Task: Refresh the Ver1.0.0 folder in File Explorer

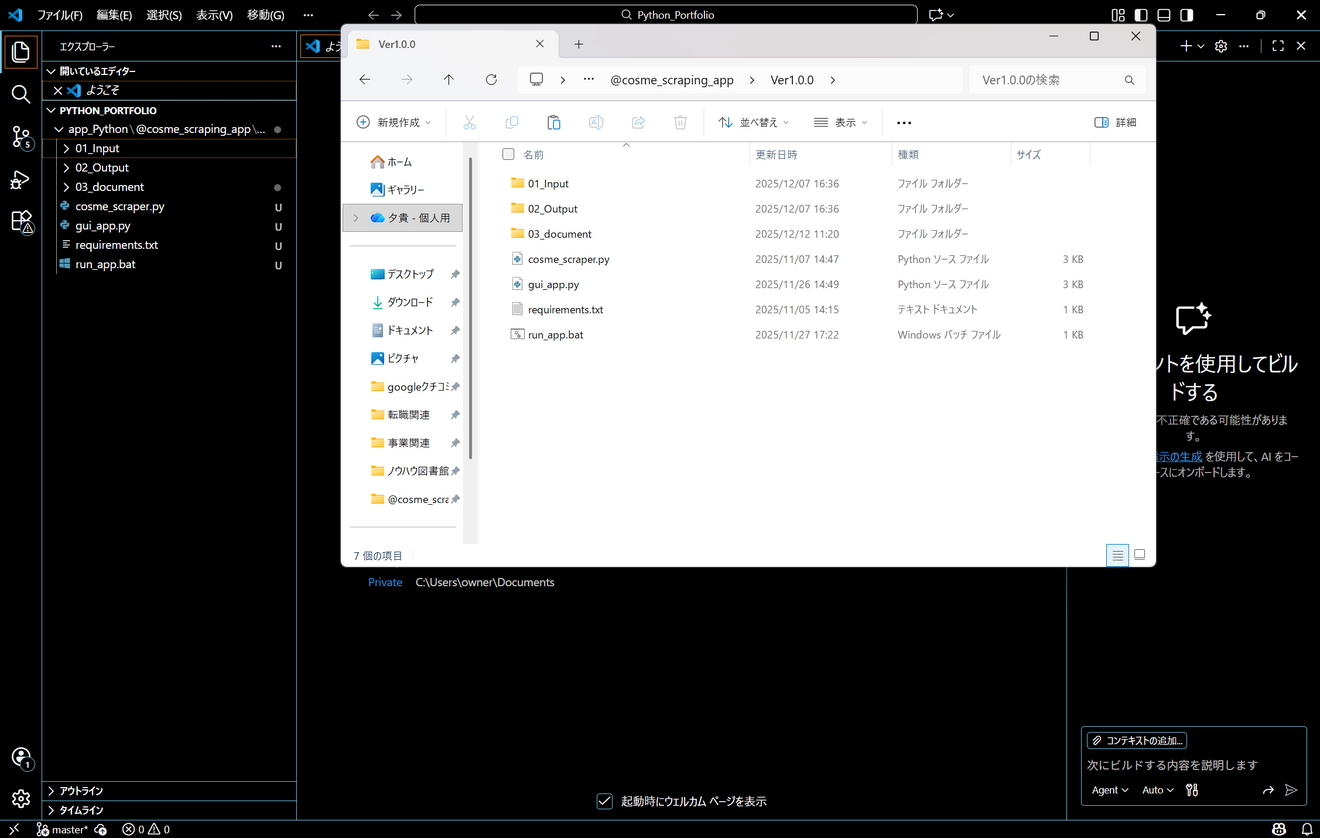Action: [491, 80]
